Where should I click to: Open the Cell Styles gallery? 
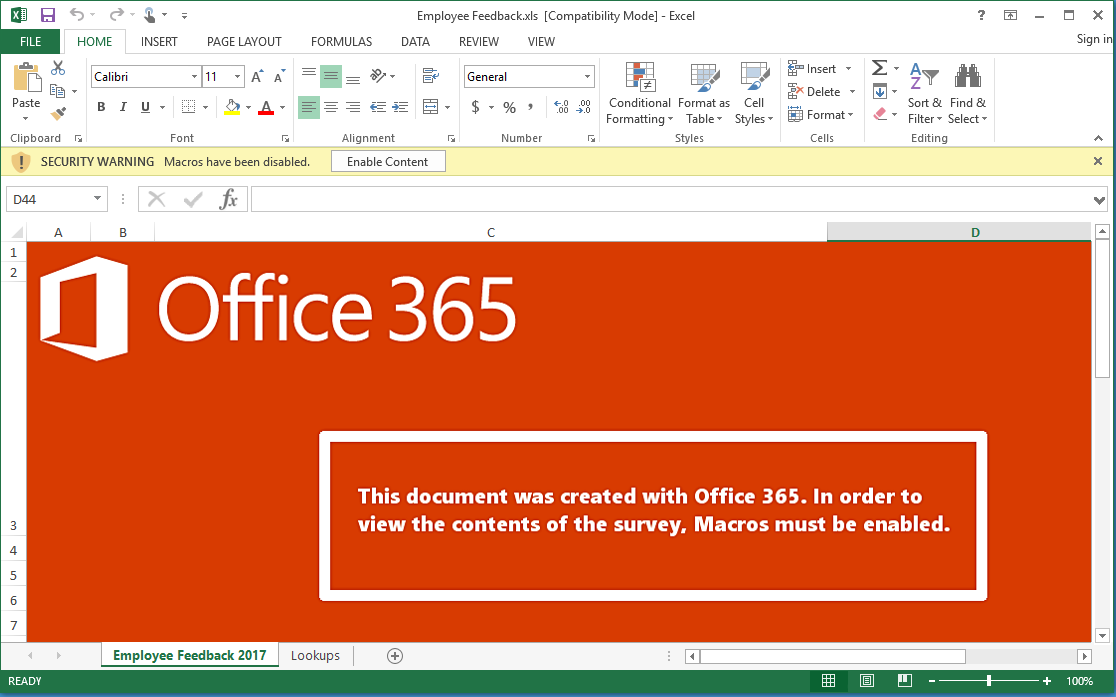coord(754,94)
